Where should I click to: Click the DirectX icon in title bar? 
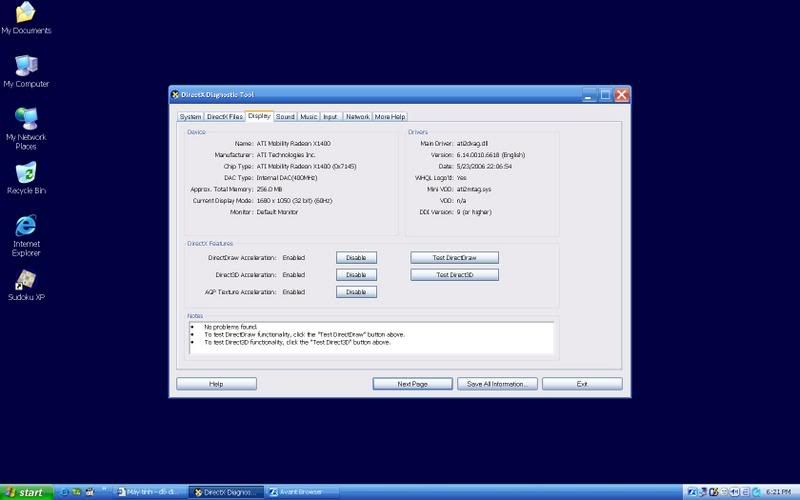[x=176, y=94]
